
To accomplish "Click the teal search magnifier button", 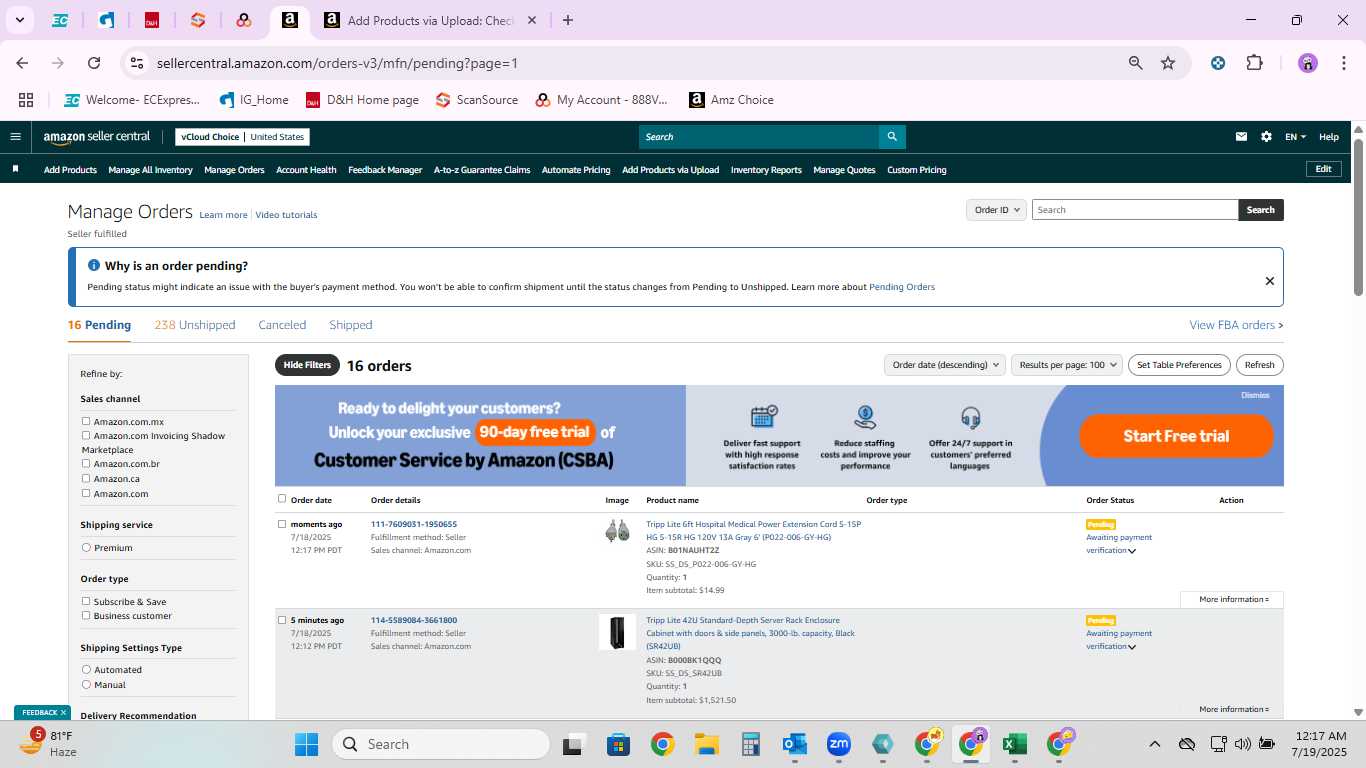I will coord(892,137).
